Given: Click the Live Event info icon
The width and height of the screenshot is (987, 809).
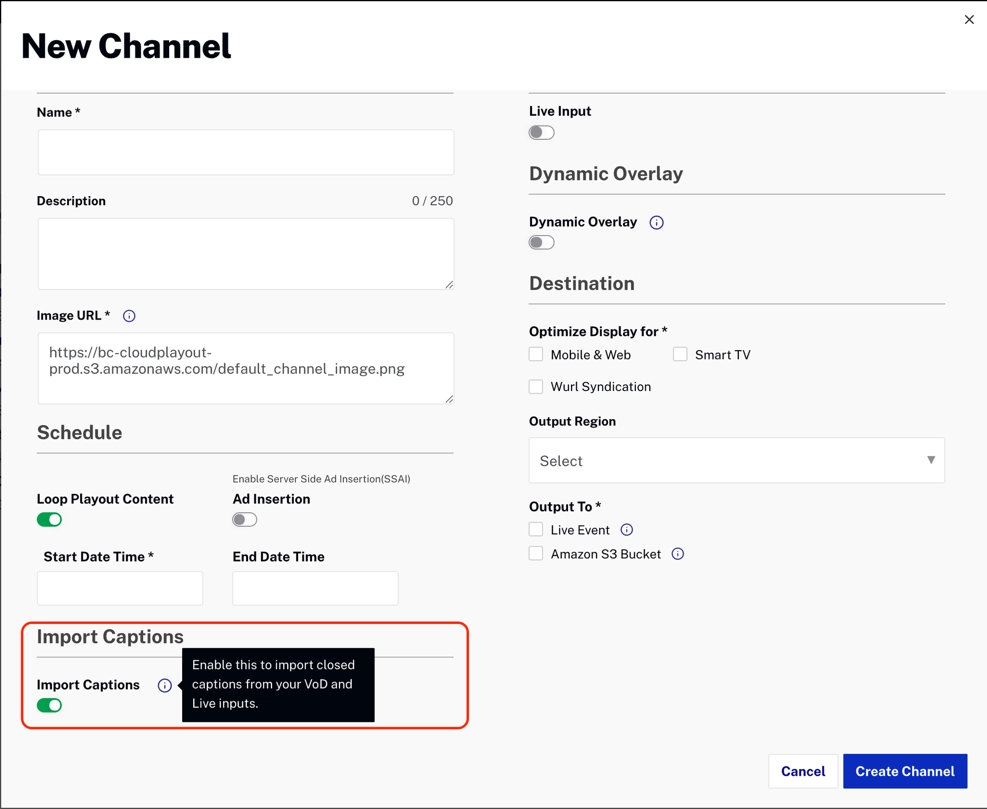Looking at the screenshot, I should (627, 530).
